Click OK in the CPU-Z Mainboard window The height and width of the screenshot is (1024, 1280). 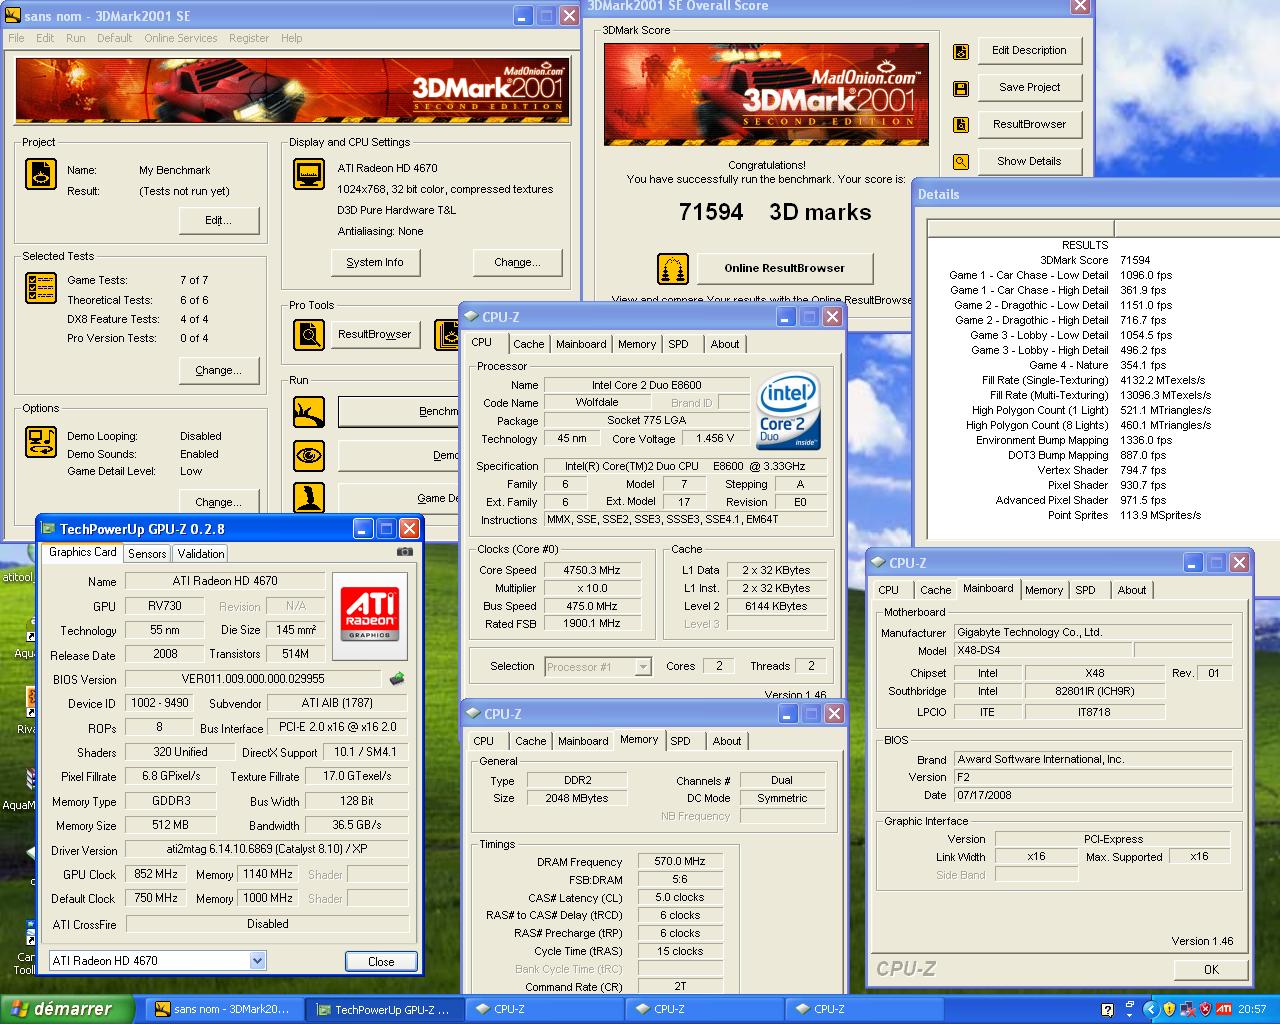pos(1211,969)
